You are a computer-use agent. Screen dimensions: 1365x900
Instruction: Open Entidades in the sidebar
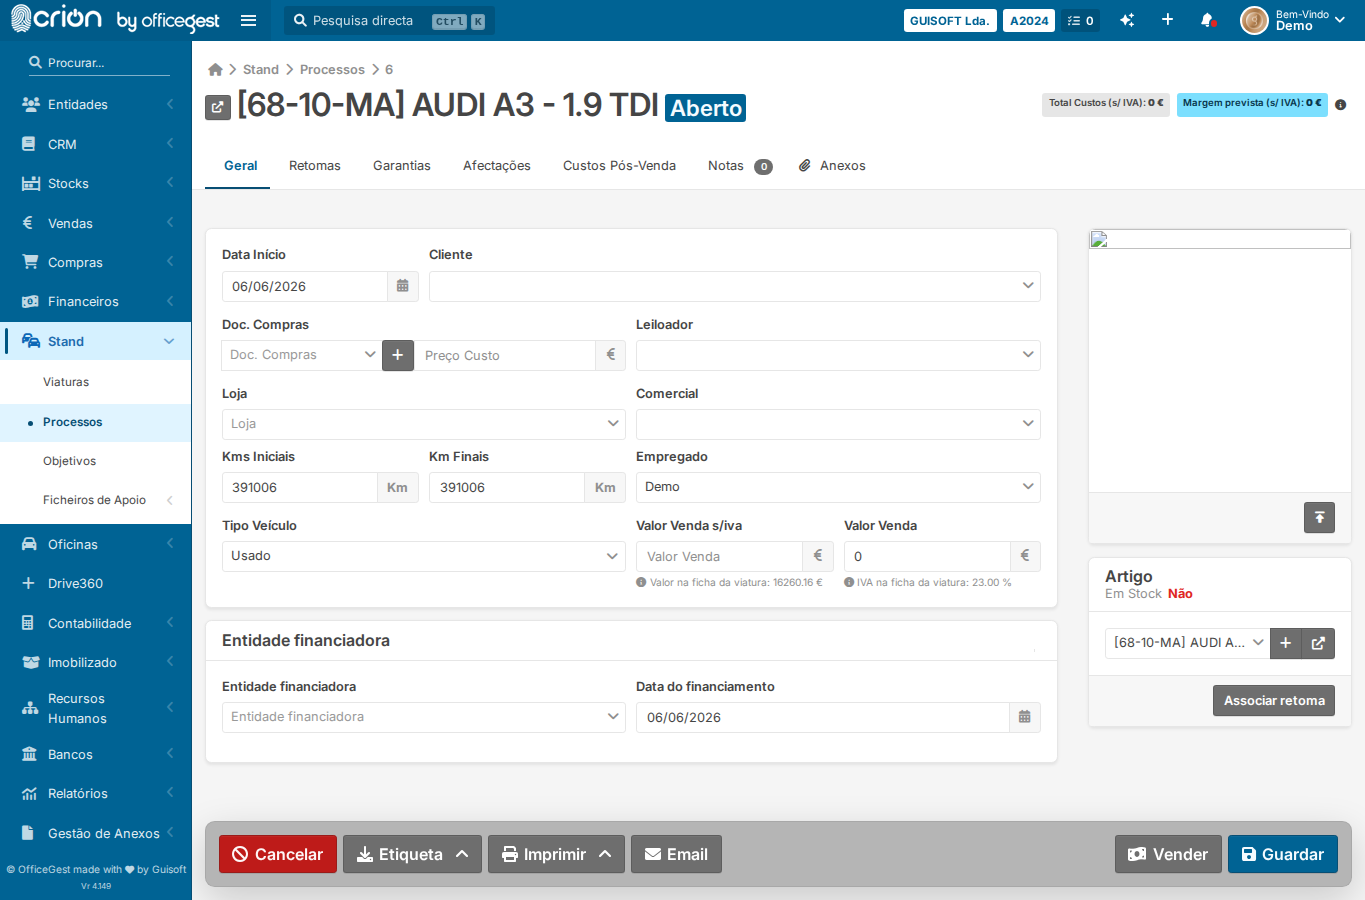click(96, 104)
